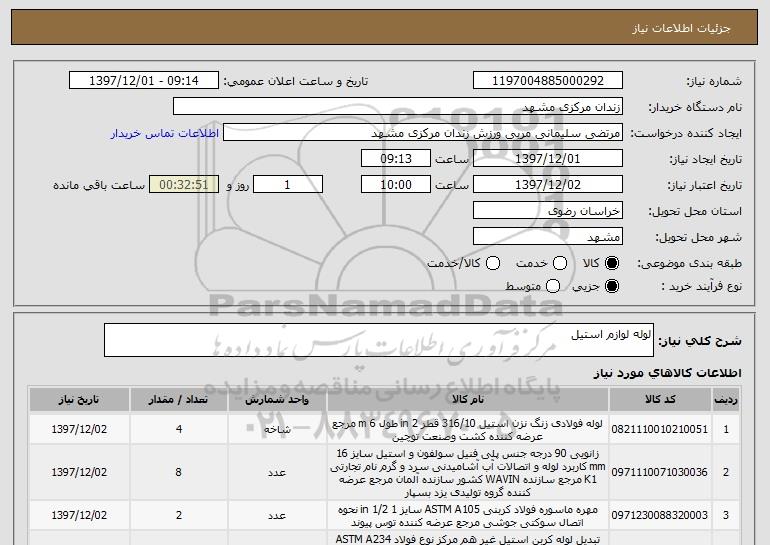Click quantity 2 in row 3
The width and height of the screenshot is (770, 545).
(179, 515)
